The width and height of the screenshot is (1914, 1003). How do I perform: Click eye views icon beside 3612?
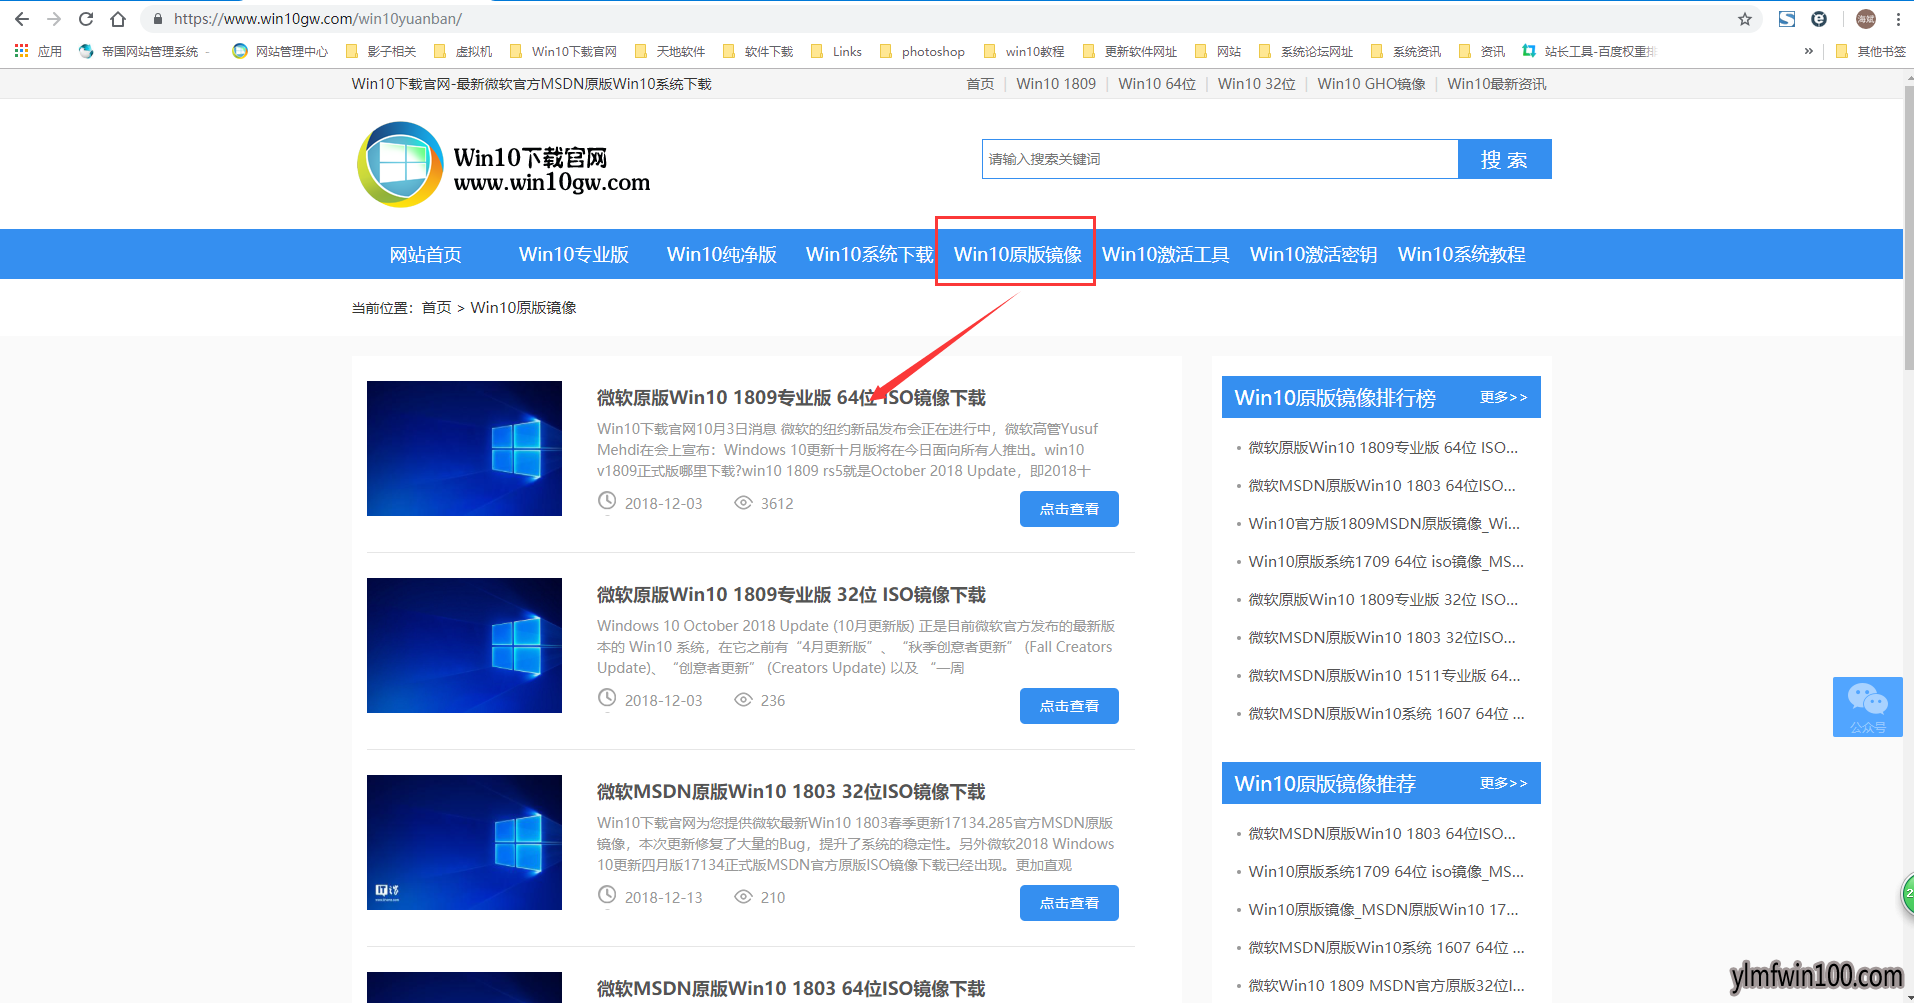(743, 503)
